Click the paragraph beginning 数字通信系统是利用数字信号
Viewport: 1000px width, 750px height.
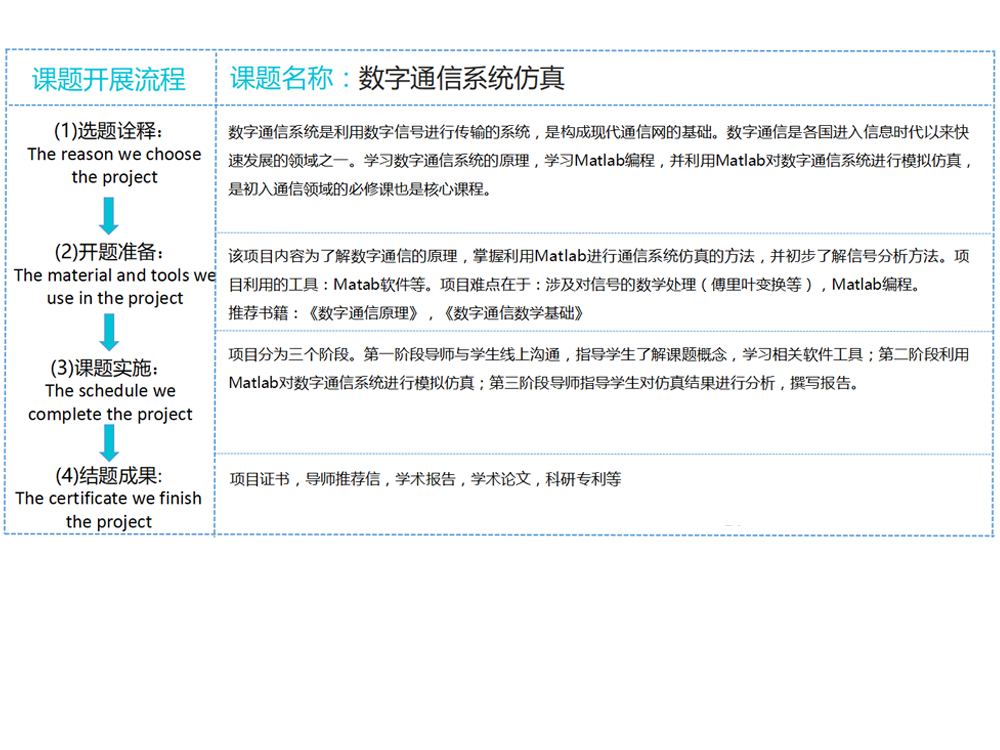599,160
